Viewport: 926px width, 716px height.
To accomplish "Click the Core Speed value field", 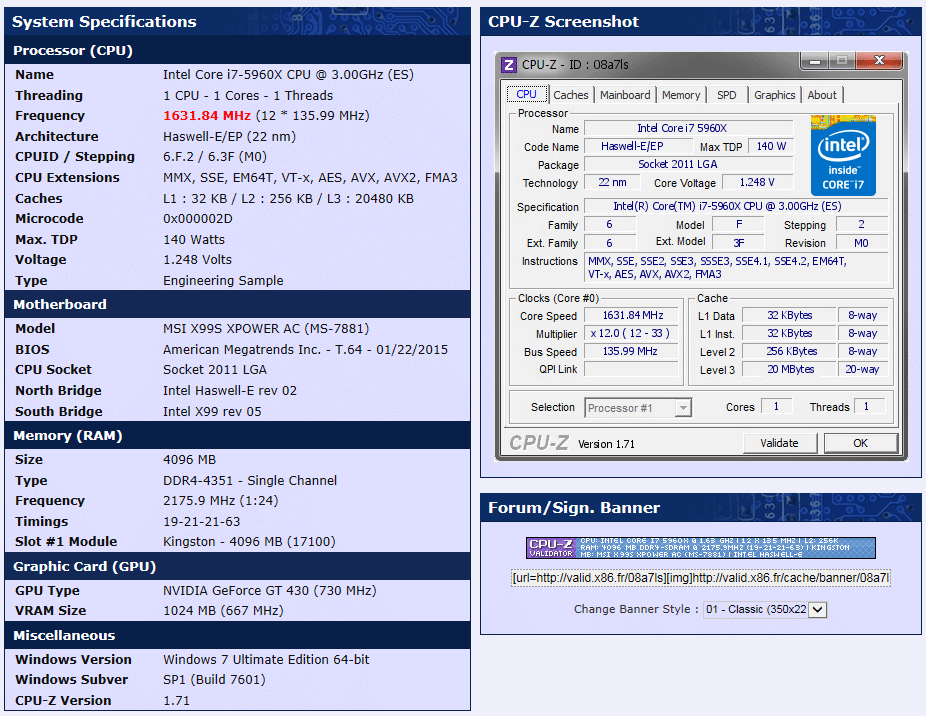I will pyautogui.click(x=632, y=316).
